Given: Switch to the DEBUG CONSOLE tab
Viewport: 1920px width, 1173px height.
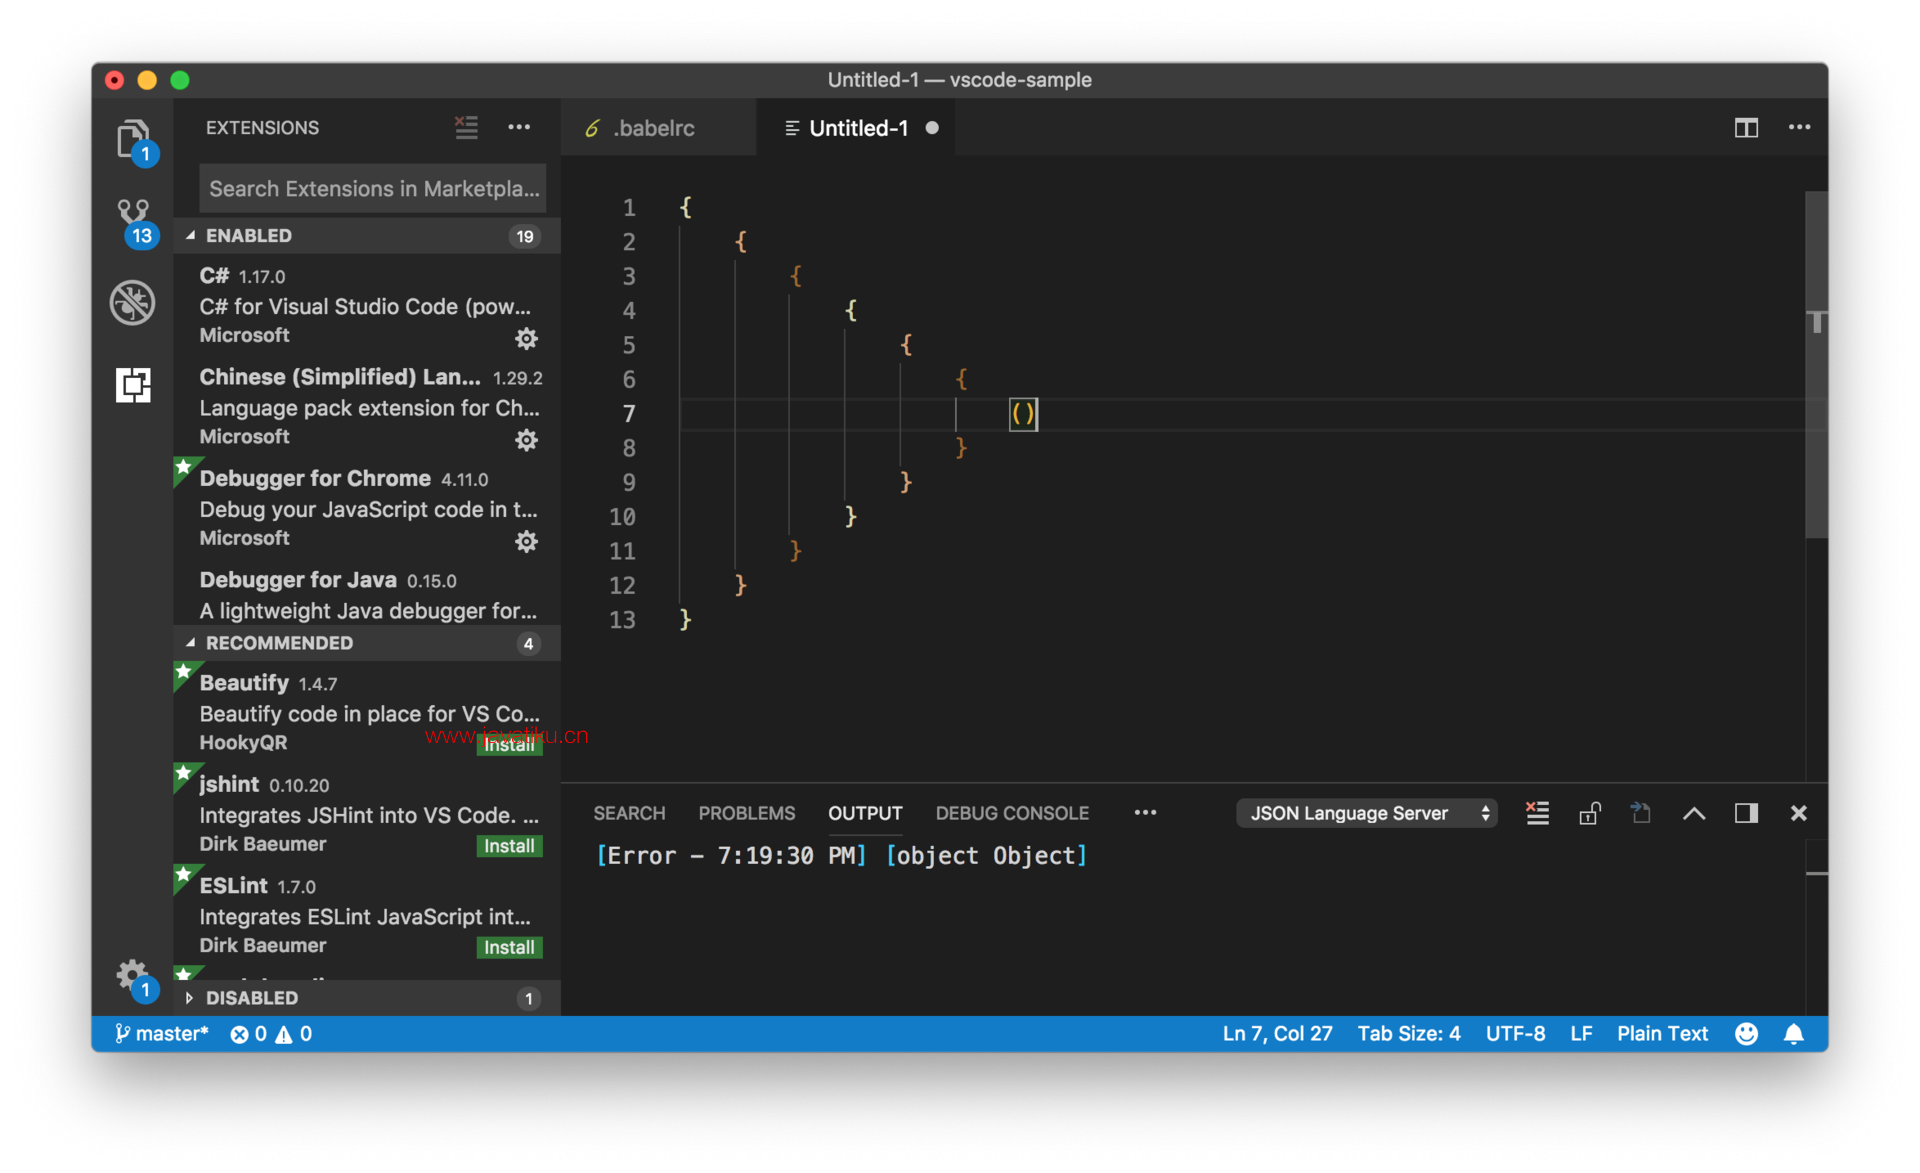Looking at the screenshot, I should point(1011,812).
